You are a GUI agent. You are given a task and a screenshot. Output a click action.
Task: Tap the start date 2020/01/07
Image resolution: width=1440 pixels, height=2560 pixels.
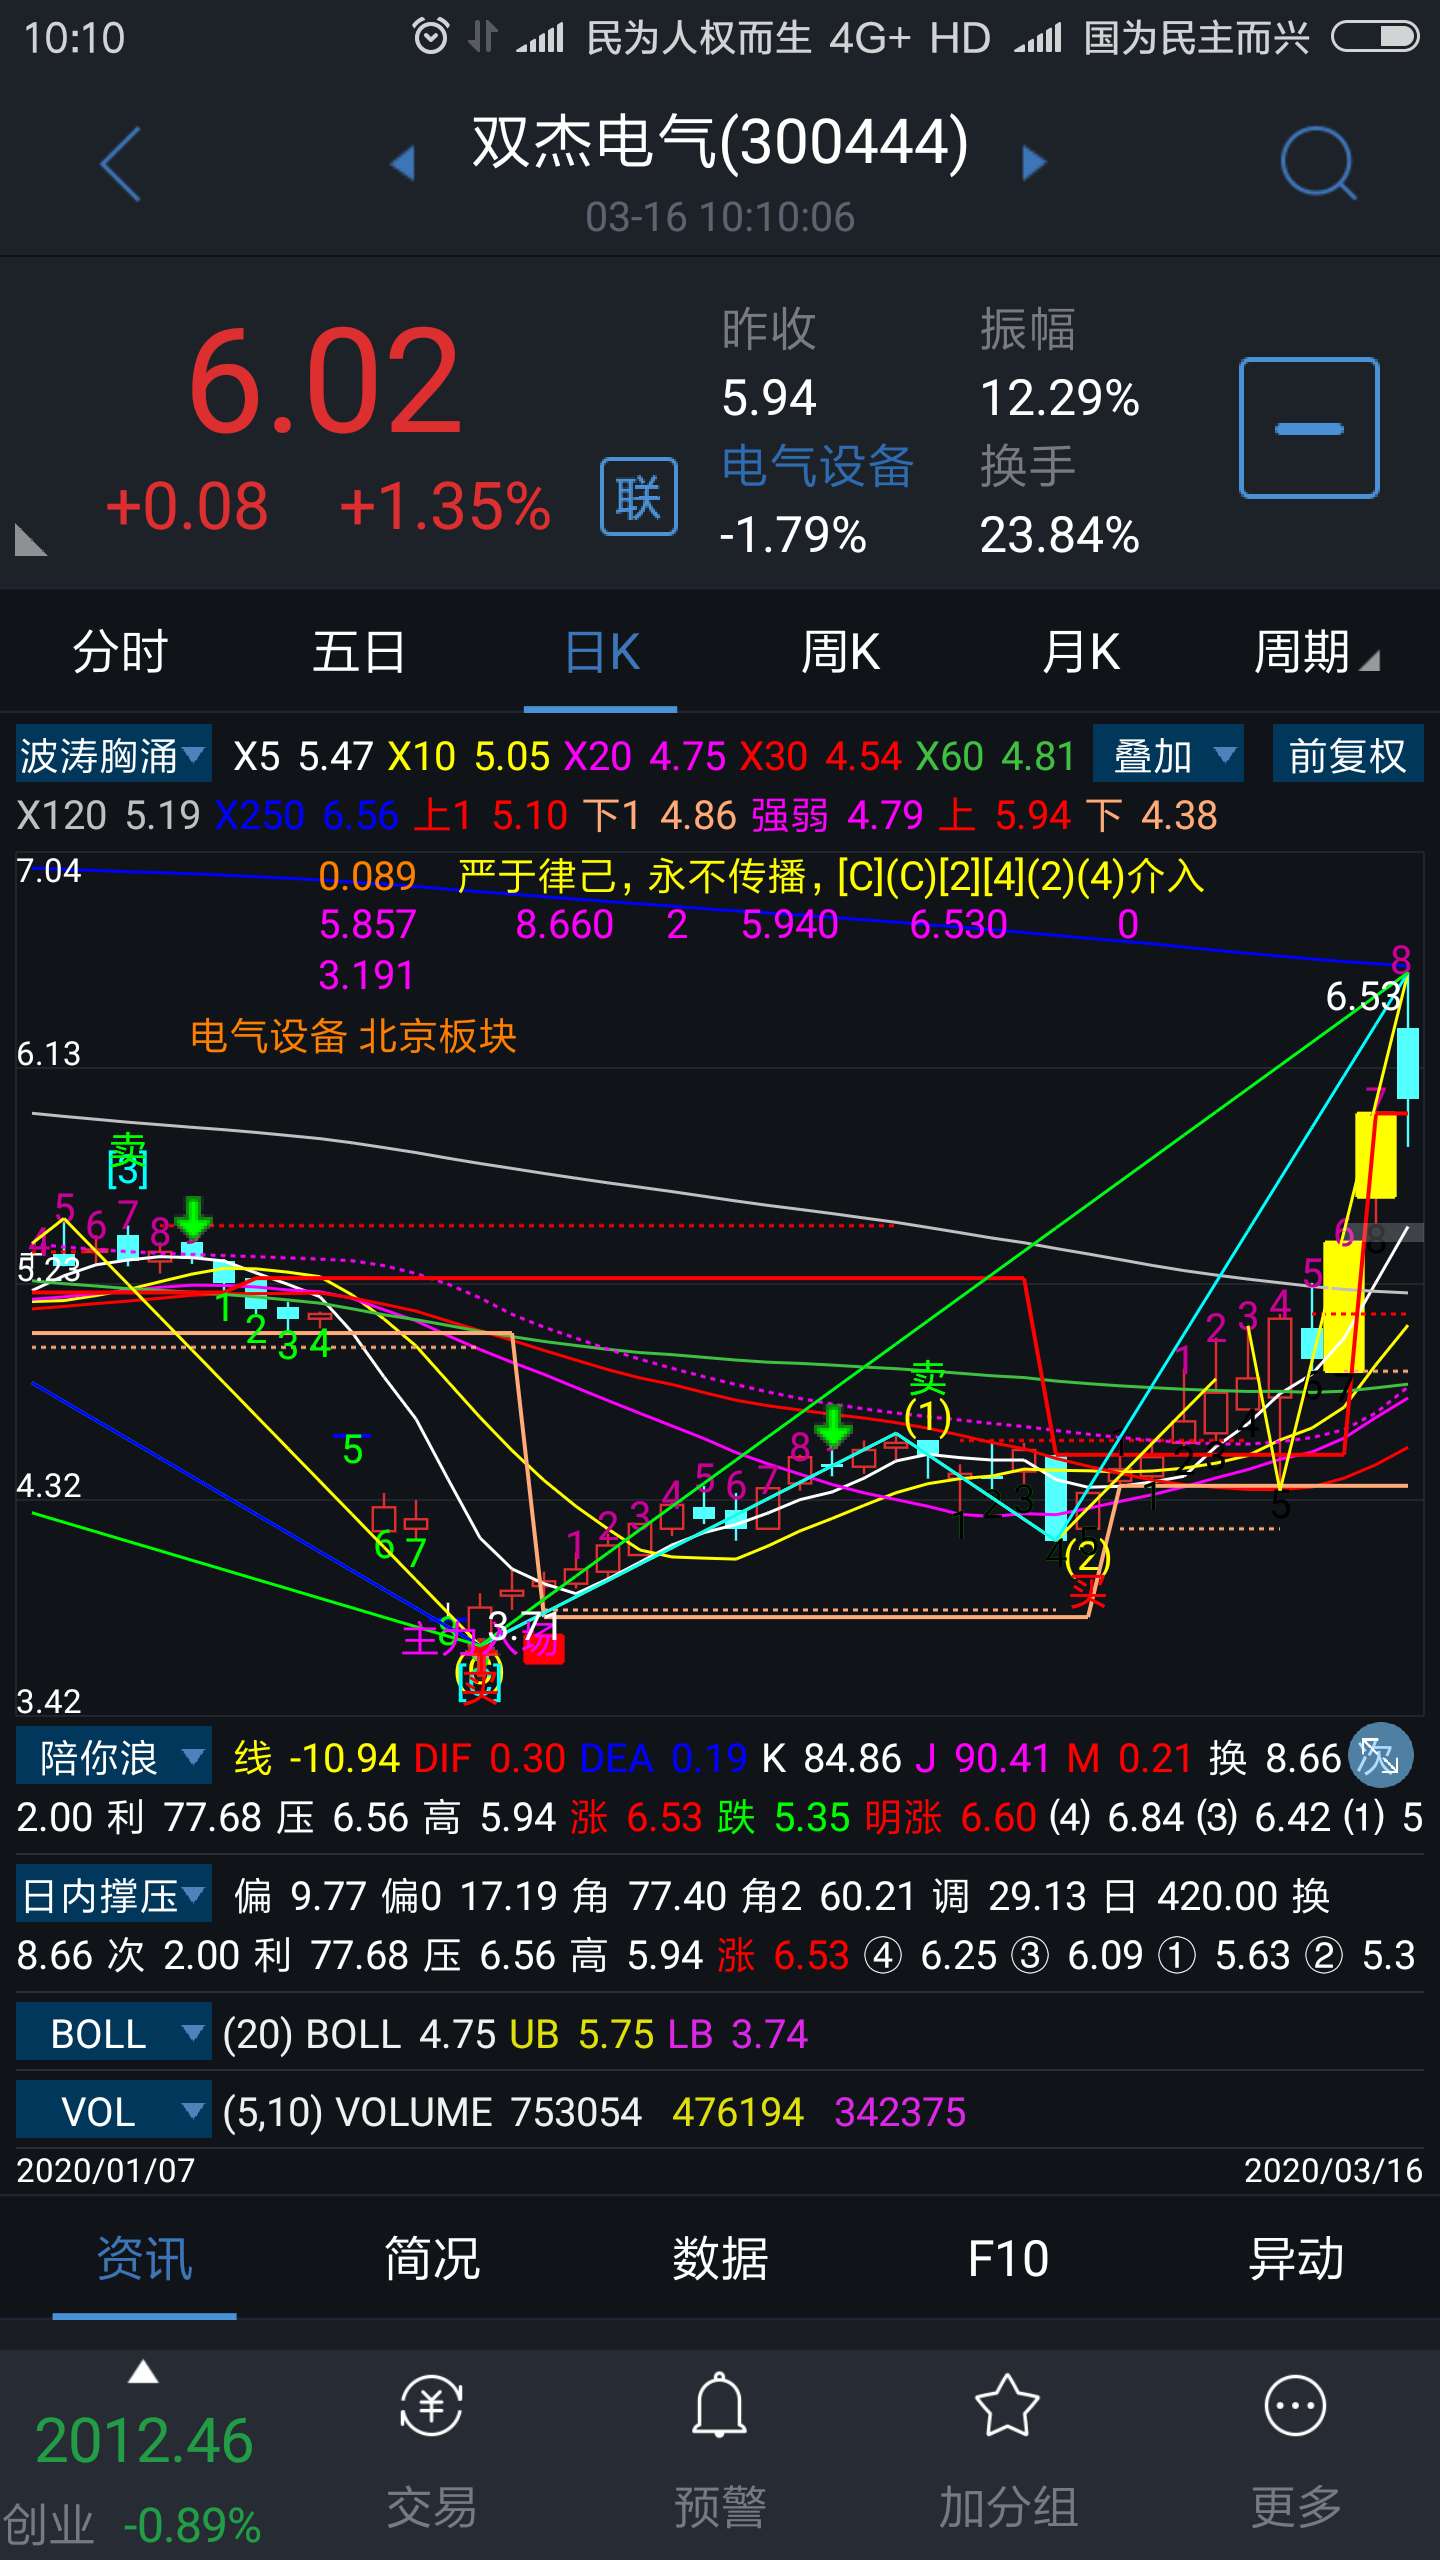106,2171
